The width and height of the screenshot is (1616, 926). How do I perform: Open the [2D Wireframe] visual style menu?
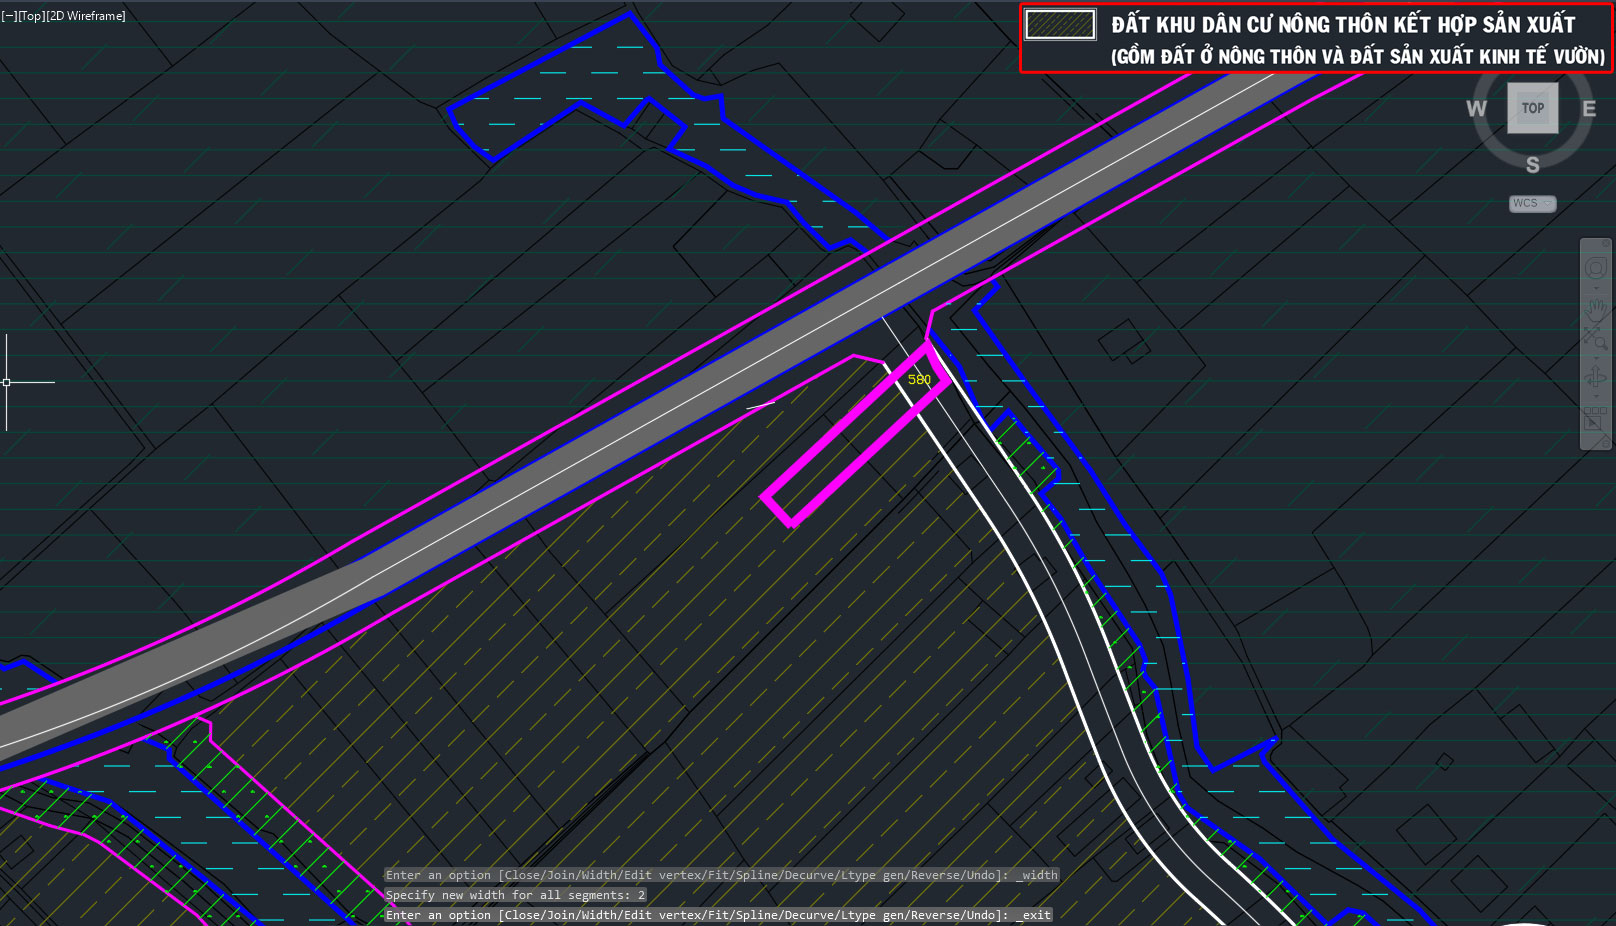tap(86, 16)
